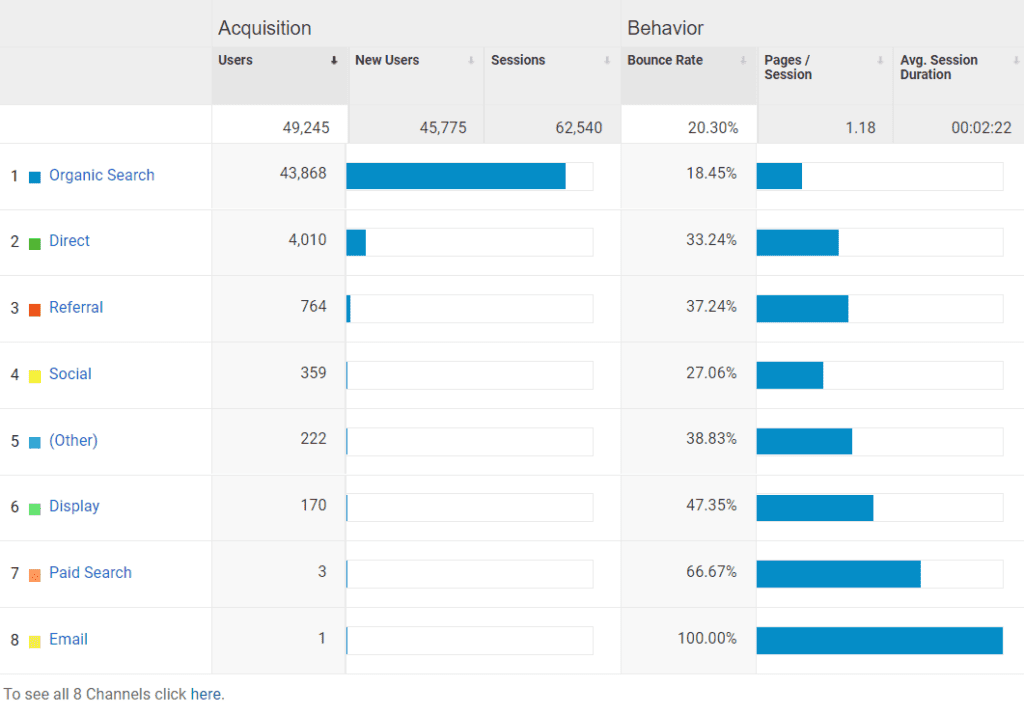
Task: Click total new users value 45,775
Action: point(443,127)
